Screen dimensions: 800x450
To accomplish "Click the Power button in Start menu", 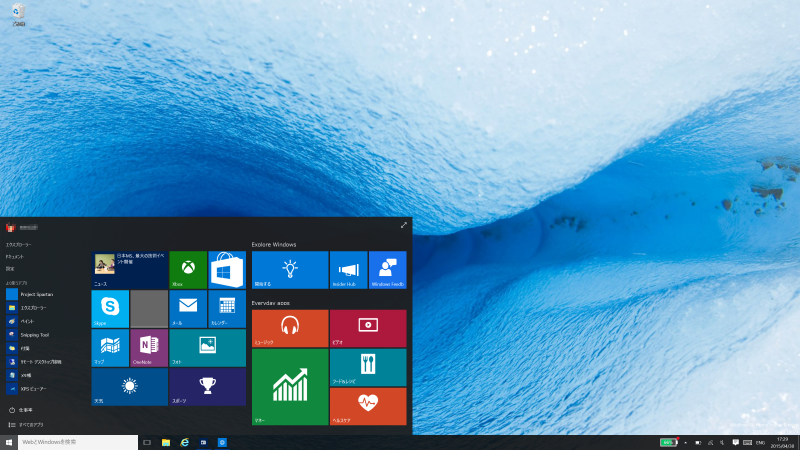I will pyautogui.click(x=24, y=410).
